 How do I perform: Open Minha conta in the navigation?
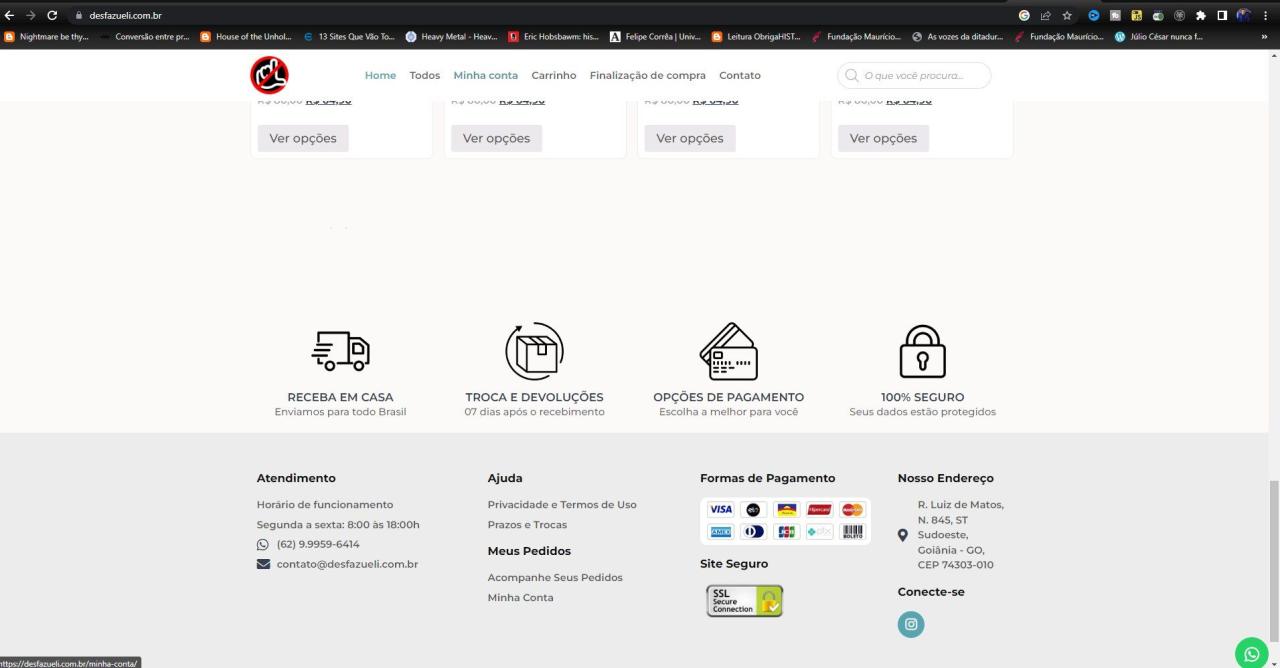coord(485,76)
